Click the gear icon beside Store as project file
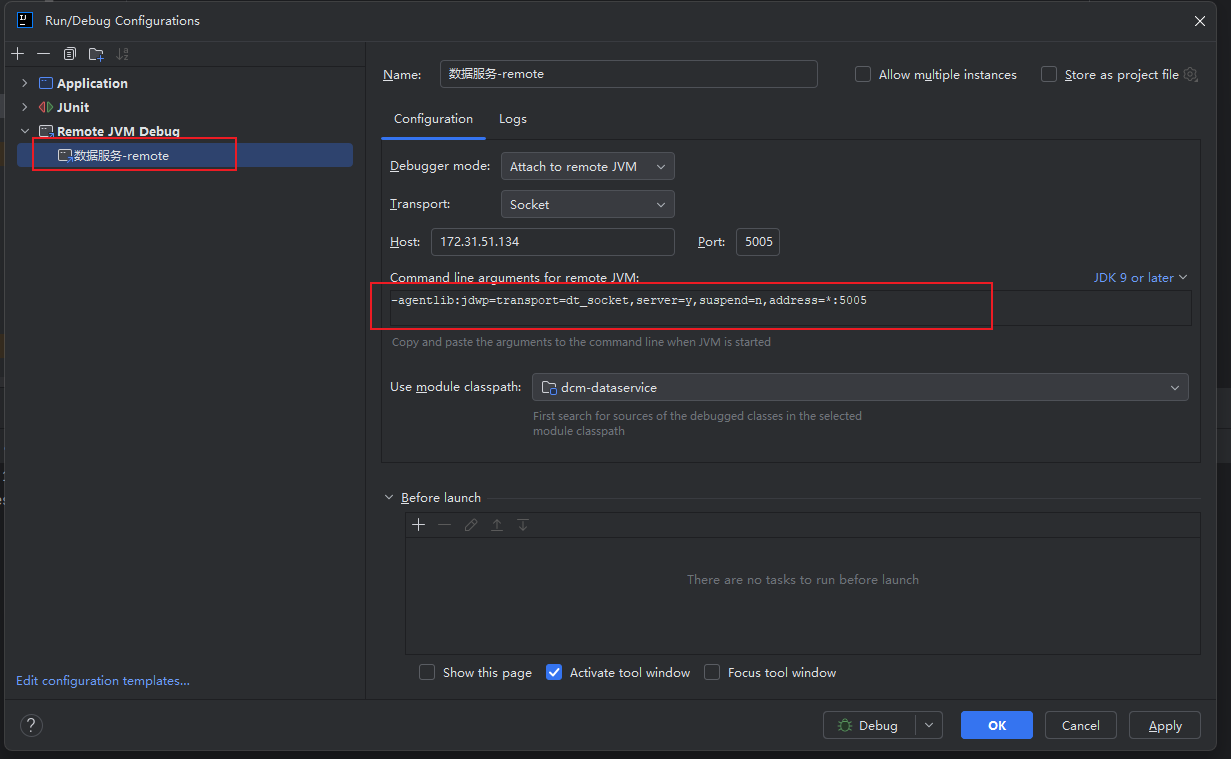This screenshot has height=759, width=1231. tap(1190, 75)
